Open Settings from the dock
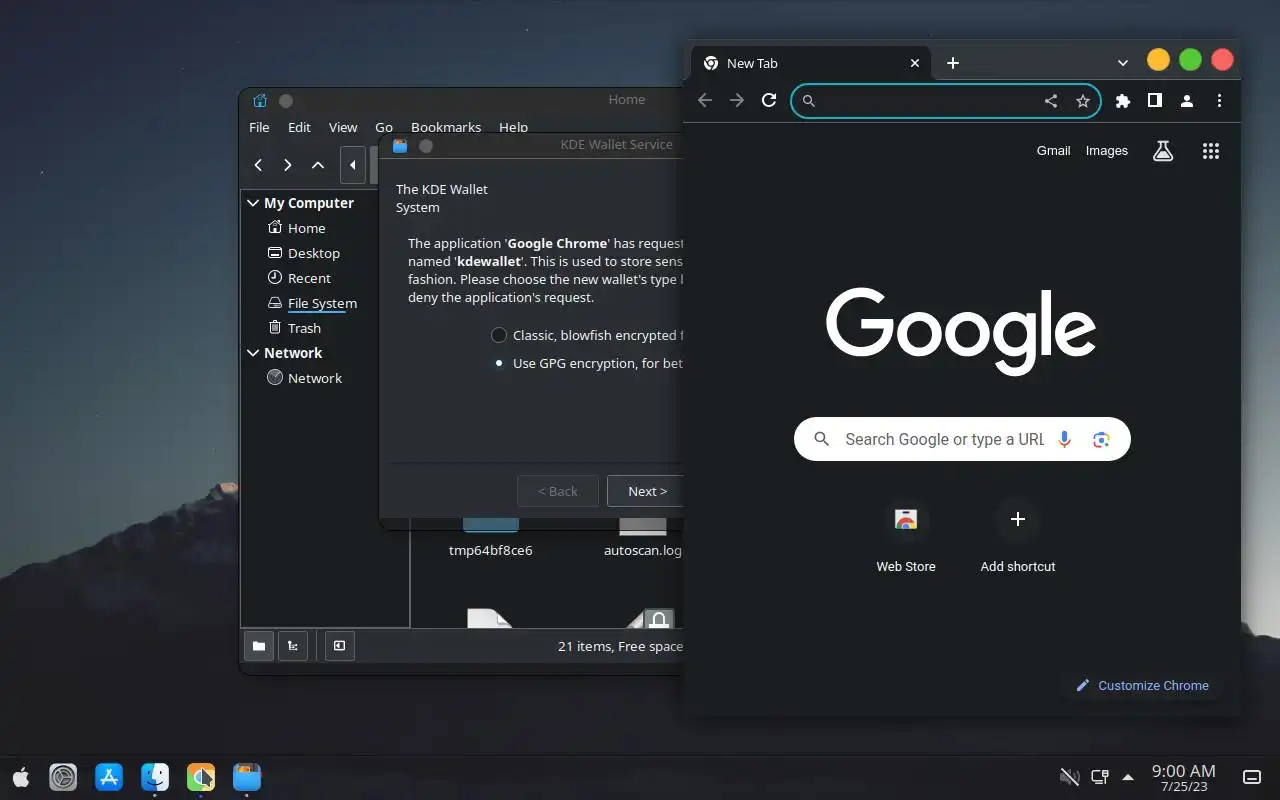1280x800 pixels. coord(63,777)
